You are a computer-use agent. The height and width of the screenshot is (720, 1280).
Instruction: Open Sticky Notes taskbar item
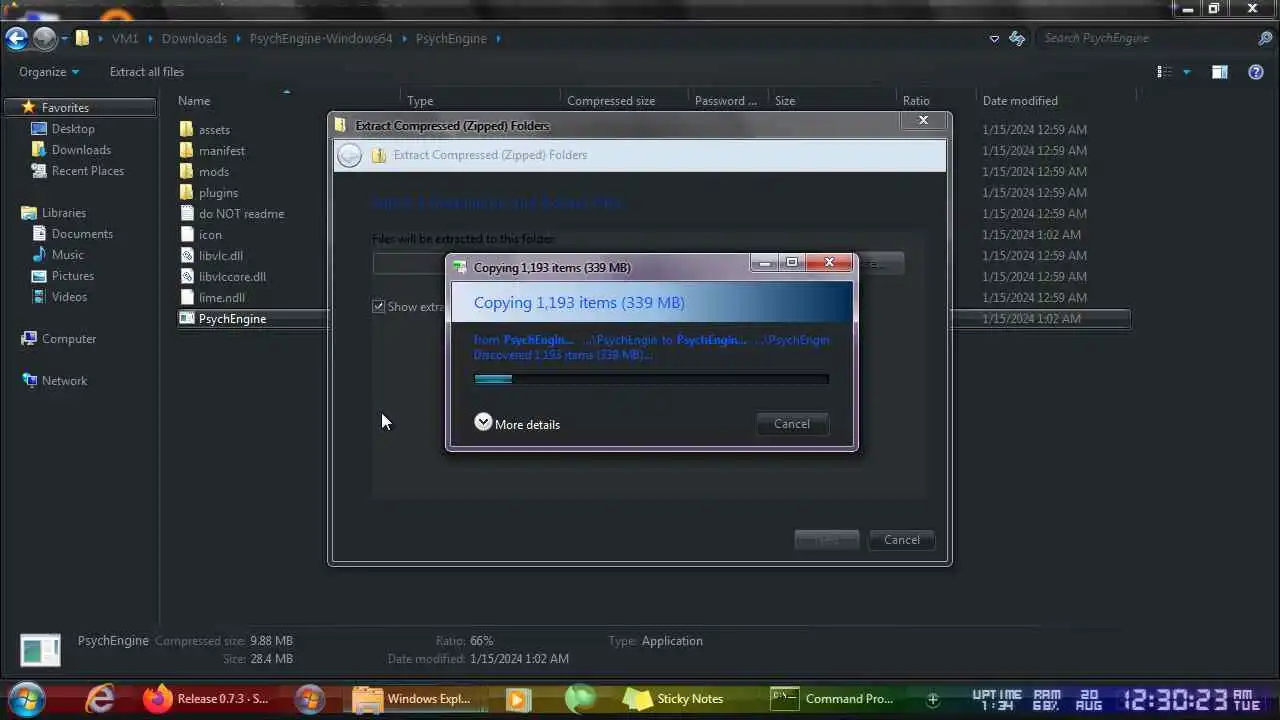[675, 698]
